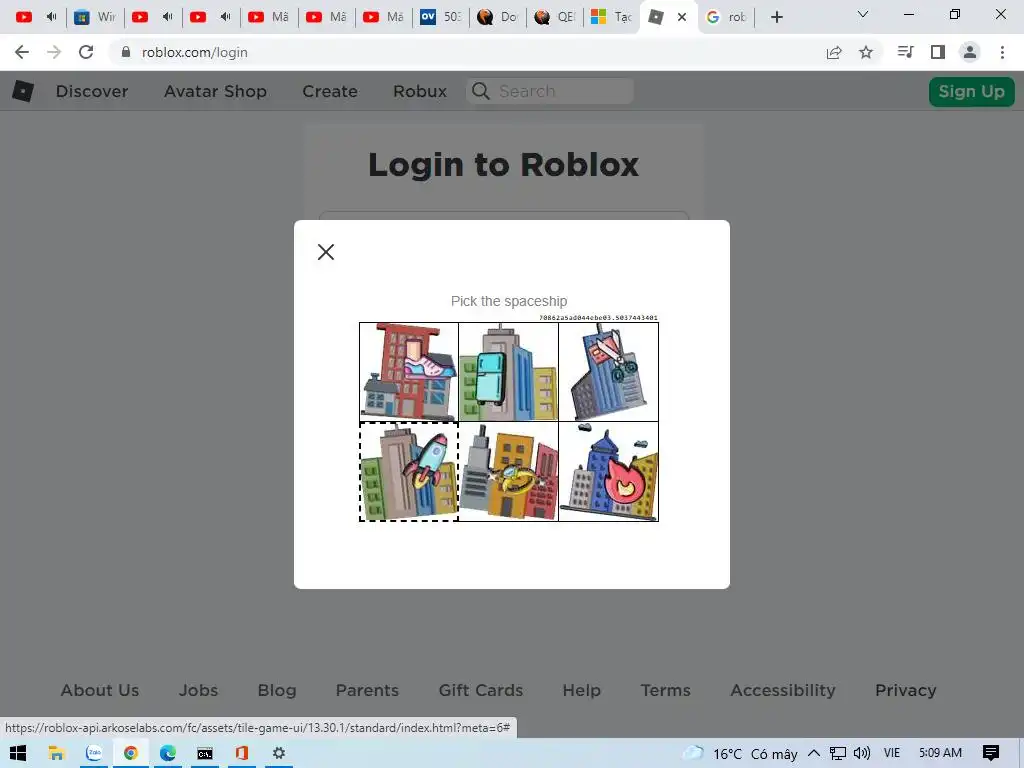Open Jobs footer link

[199, 690]
